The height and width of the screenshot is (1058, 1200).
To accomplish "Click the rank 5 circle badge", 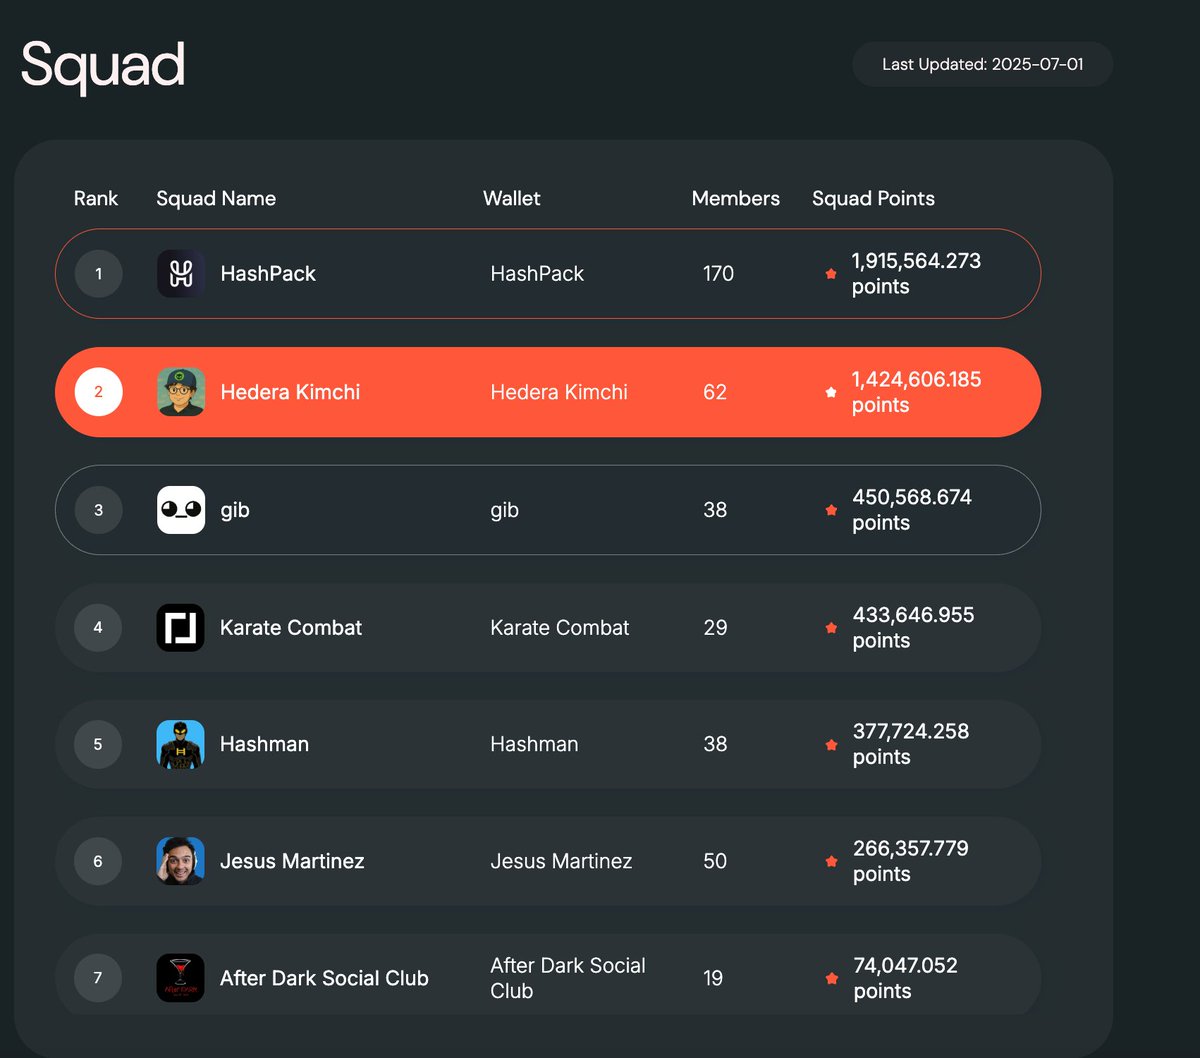I will (x=98, y=745).
